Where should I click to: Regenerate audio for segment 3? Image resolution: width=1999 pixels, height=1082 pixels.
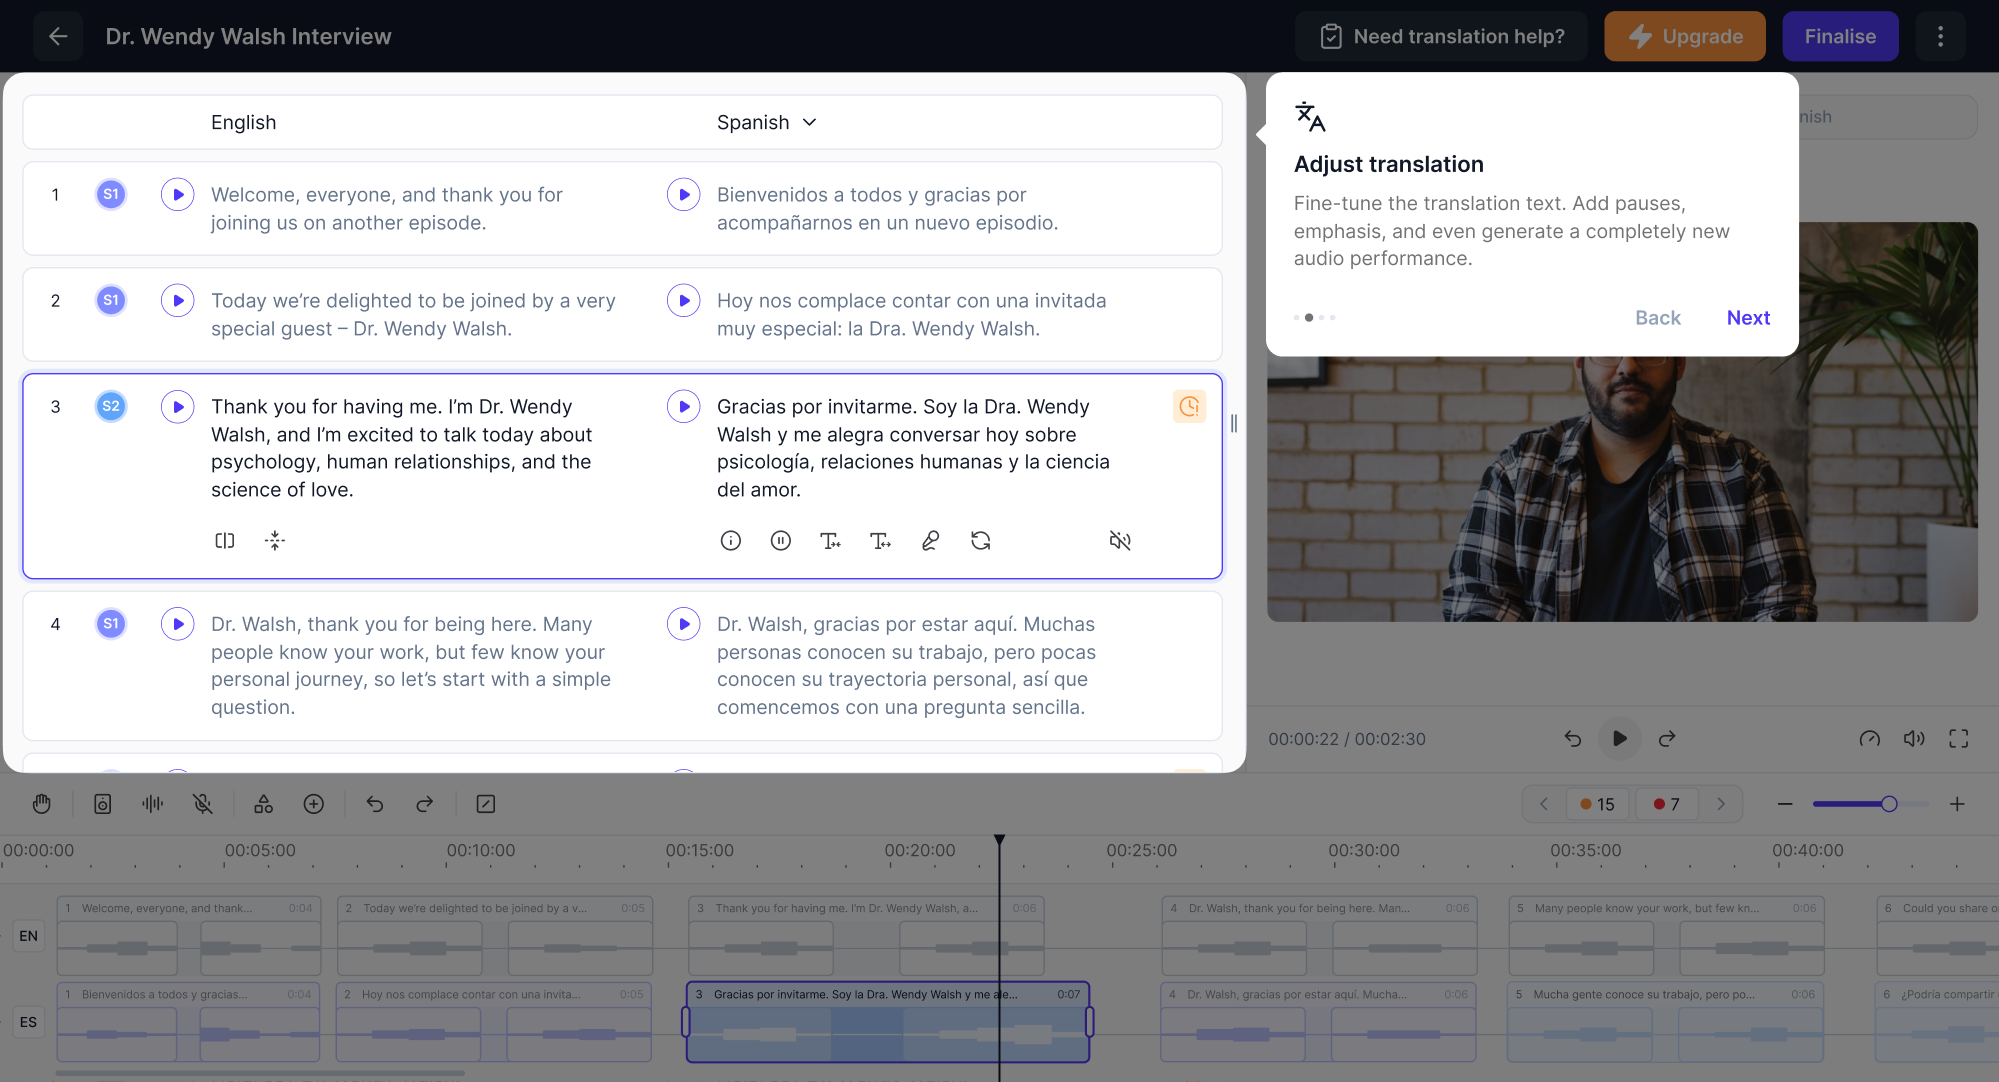pos(981,540)
